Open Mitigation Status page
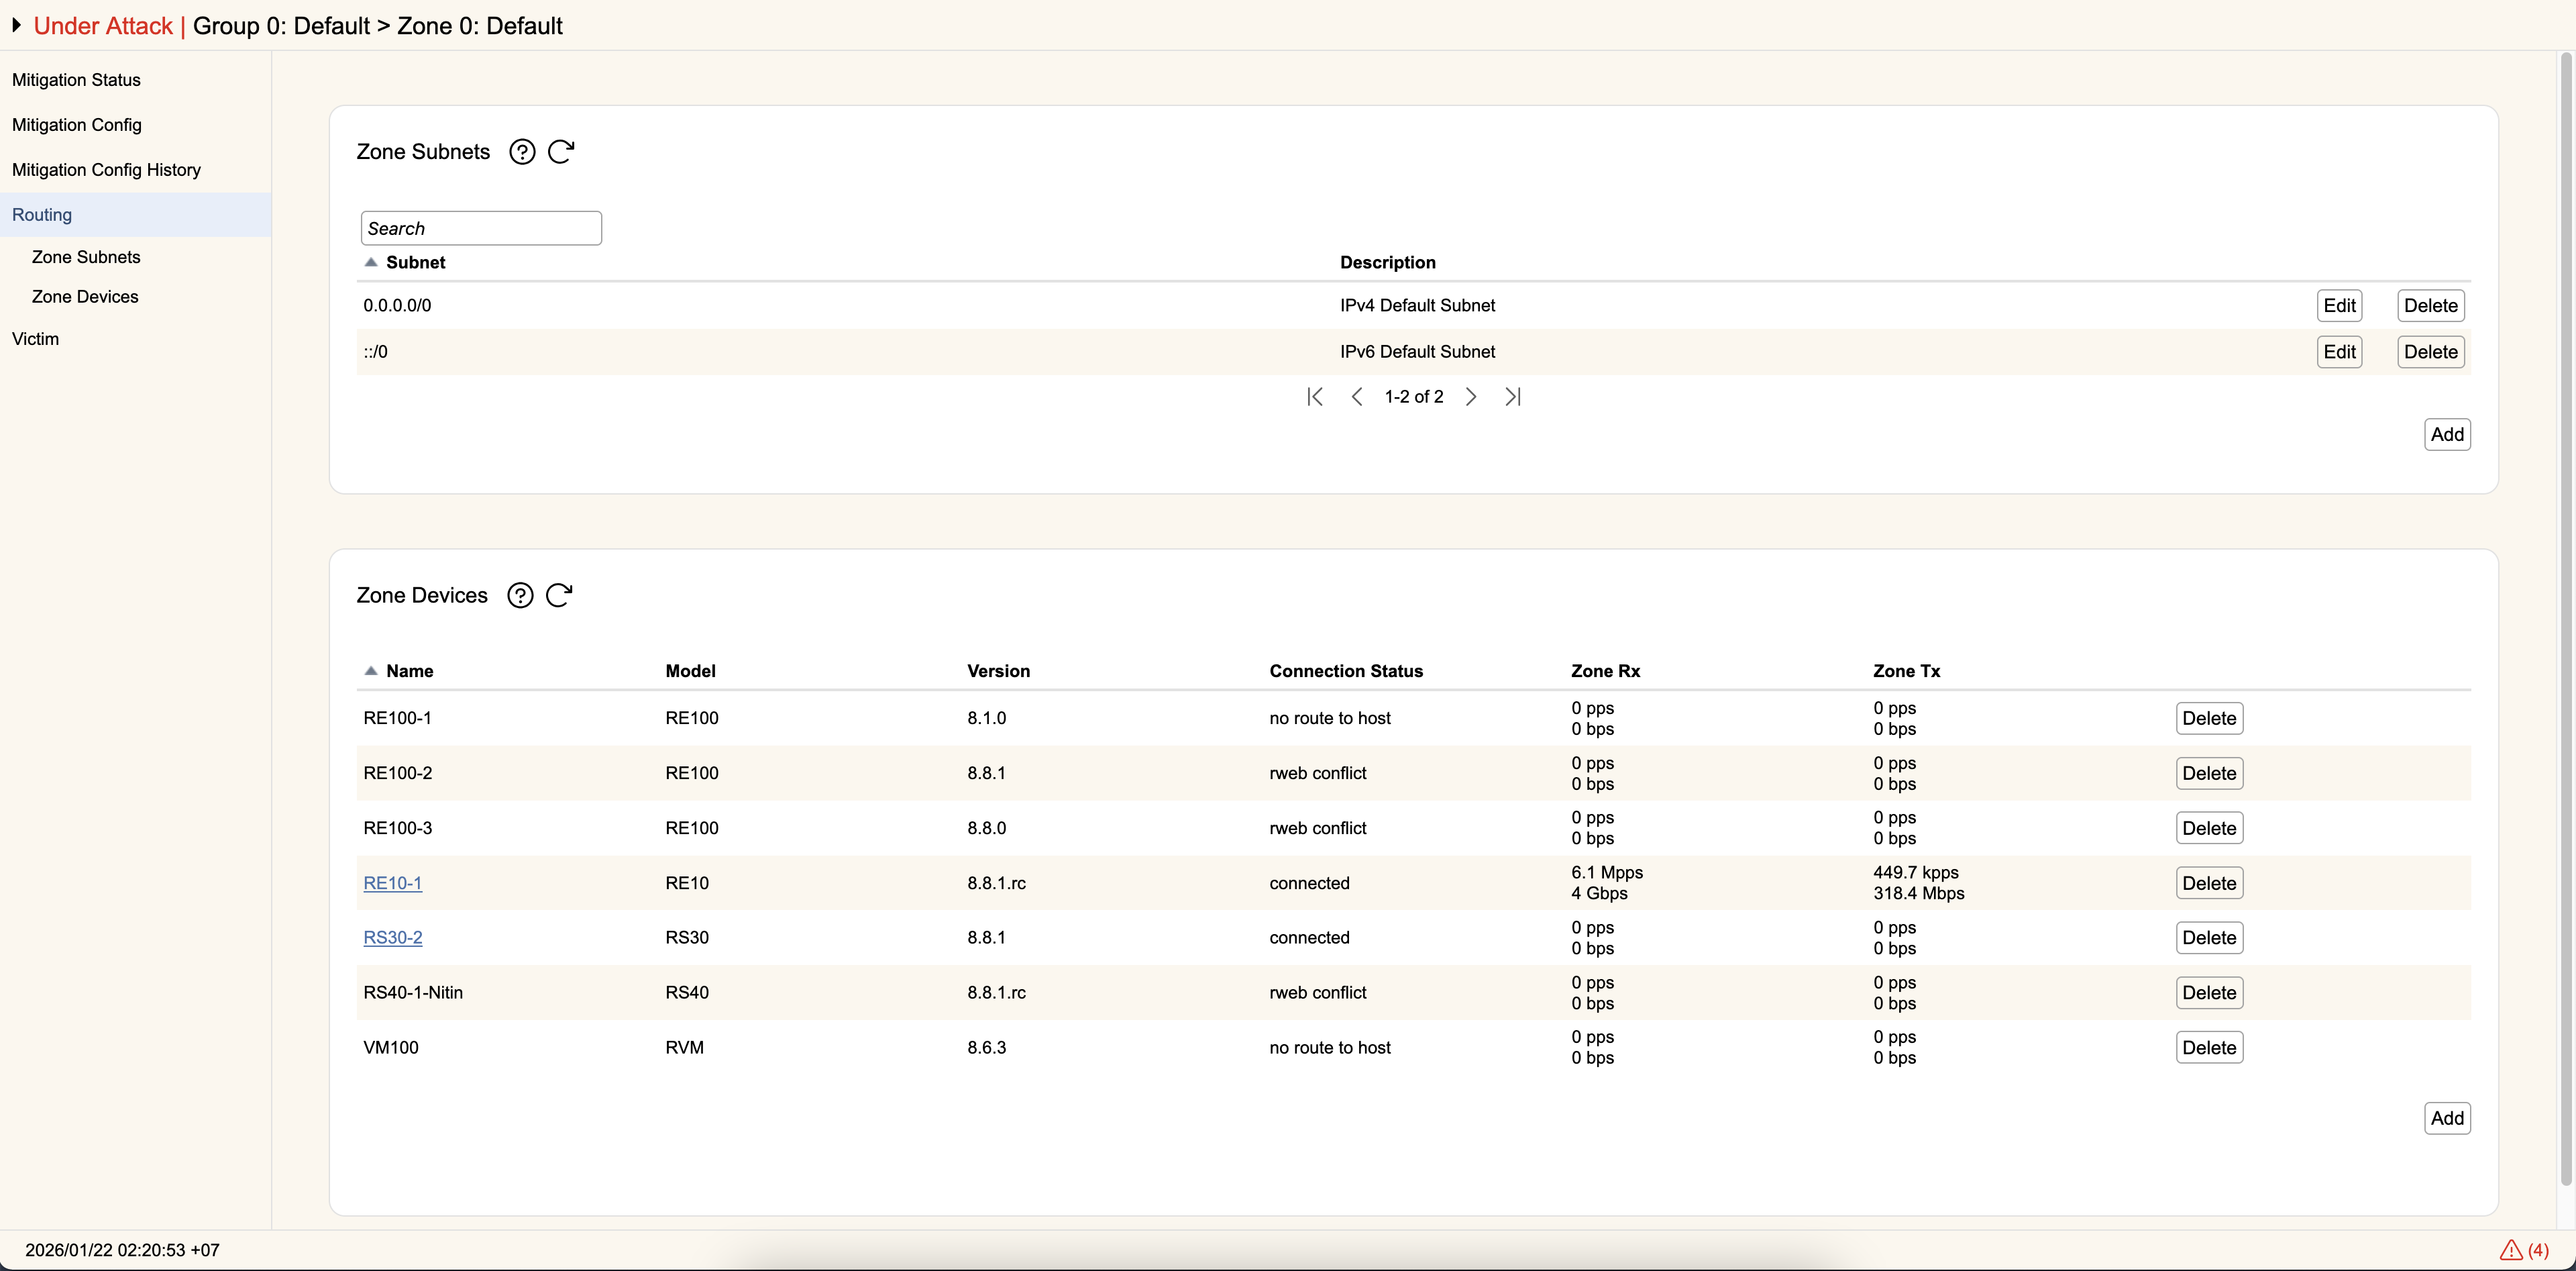Screen dimensions: 2576x1271 point(76,80)
